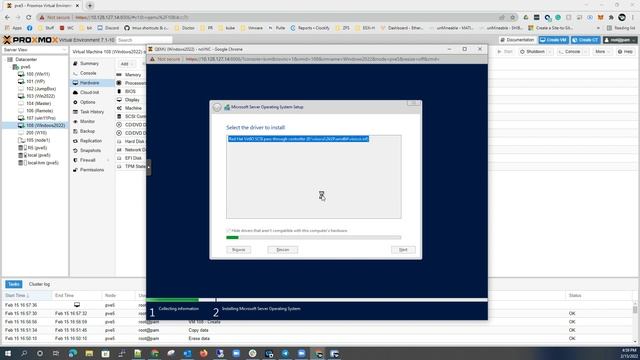Open a new Chrome tab

point(90,6)
